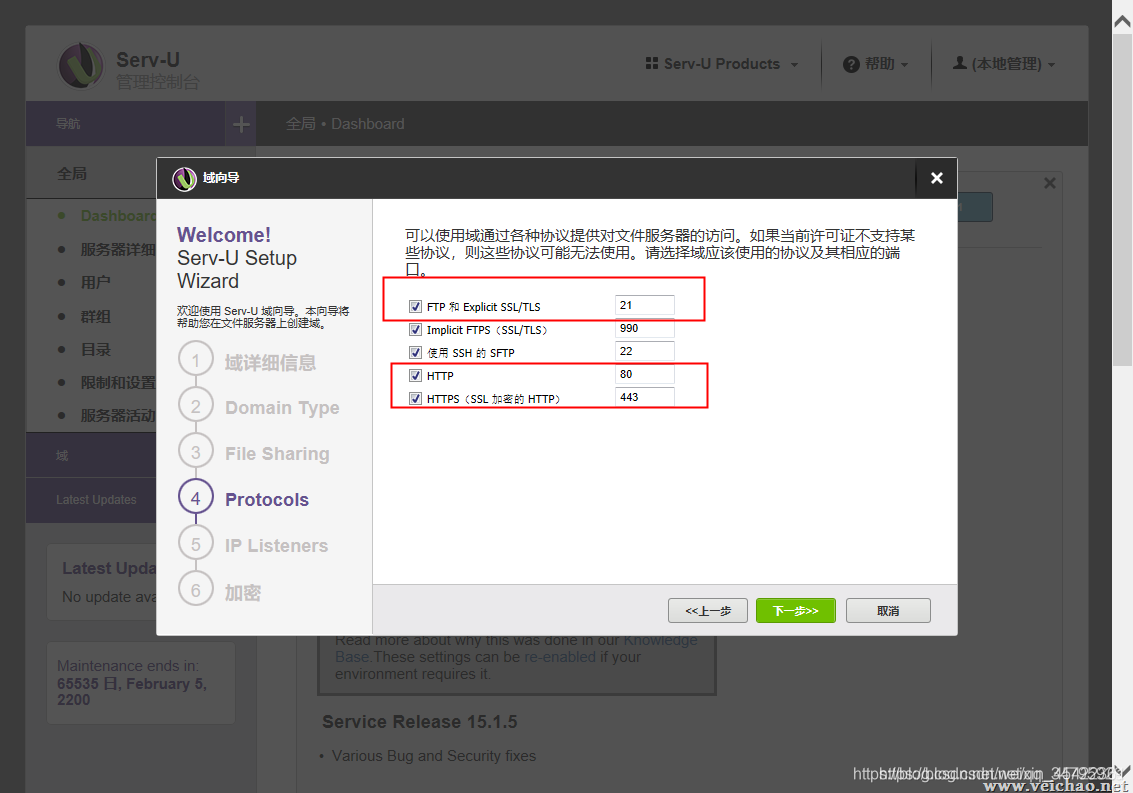Click the wizard dialog logo icon
This screenshot has width=1133, height=793.
tap(184, 179)
